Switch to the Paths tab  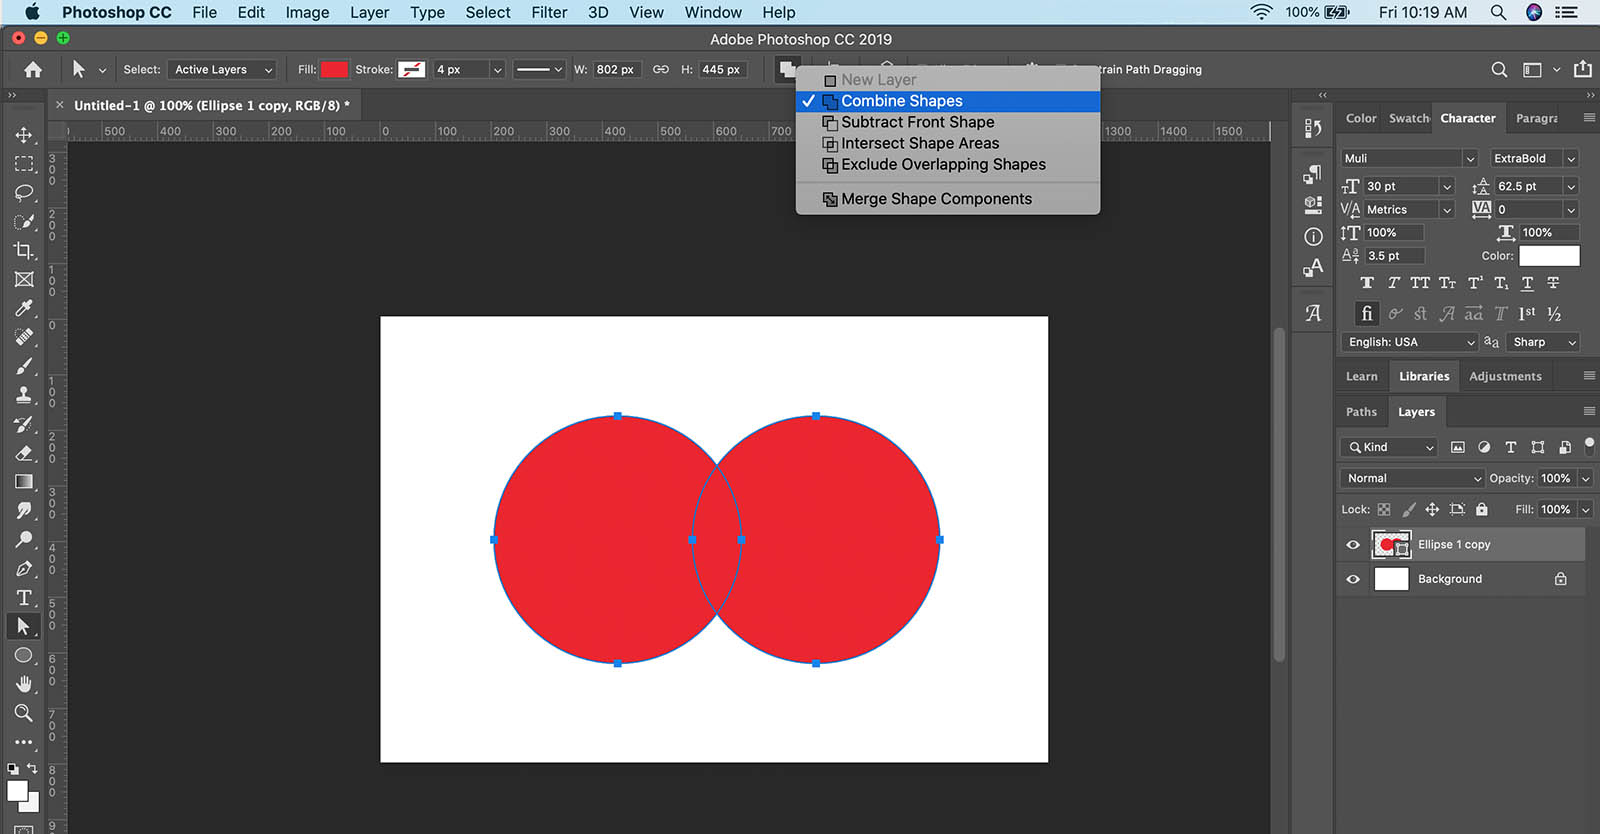1361,412
